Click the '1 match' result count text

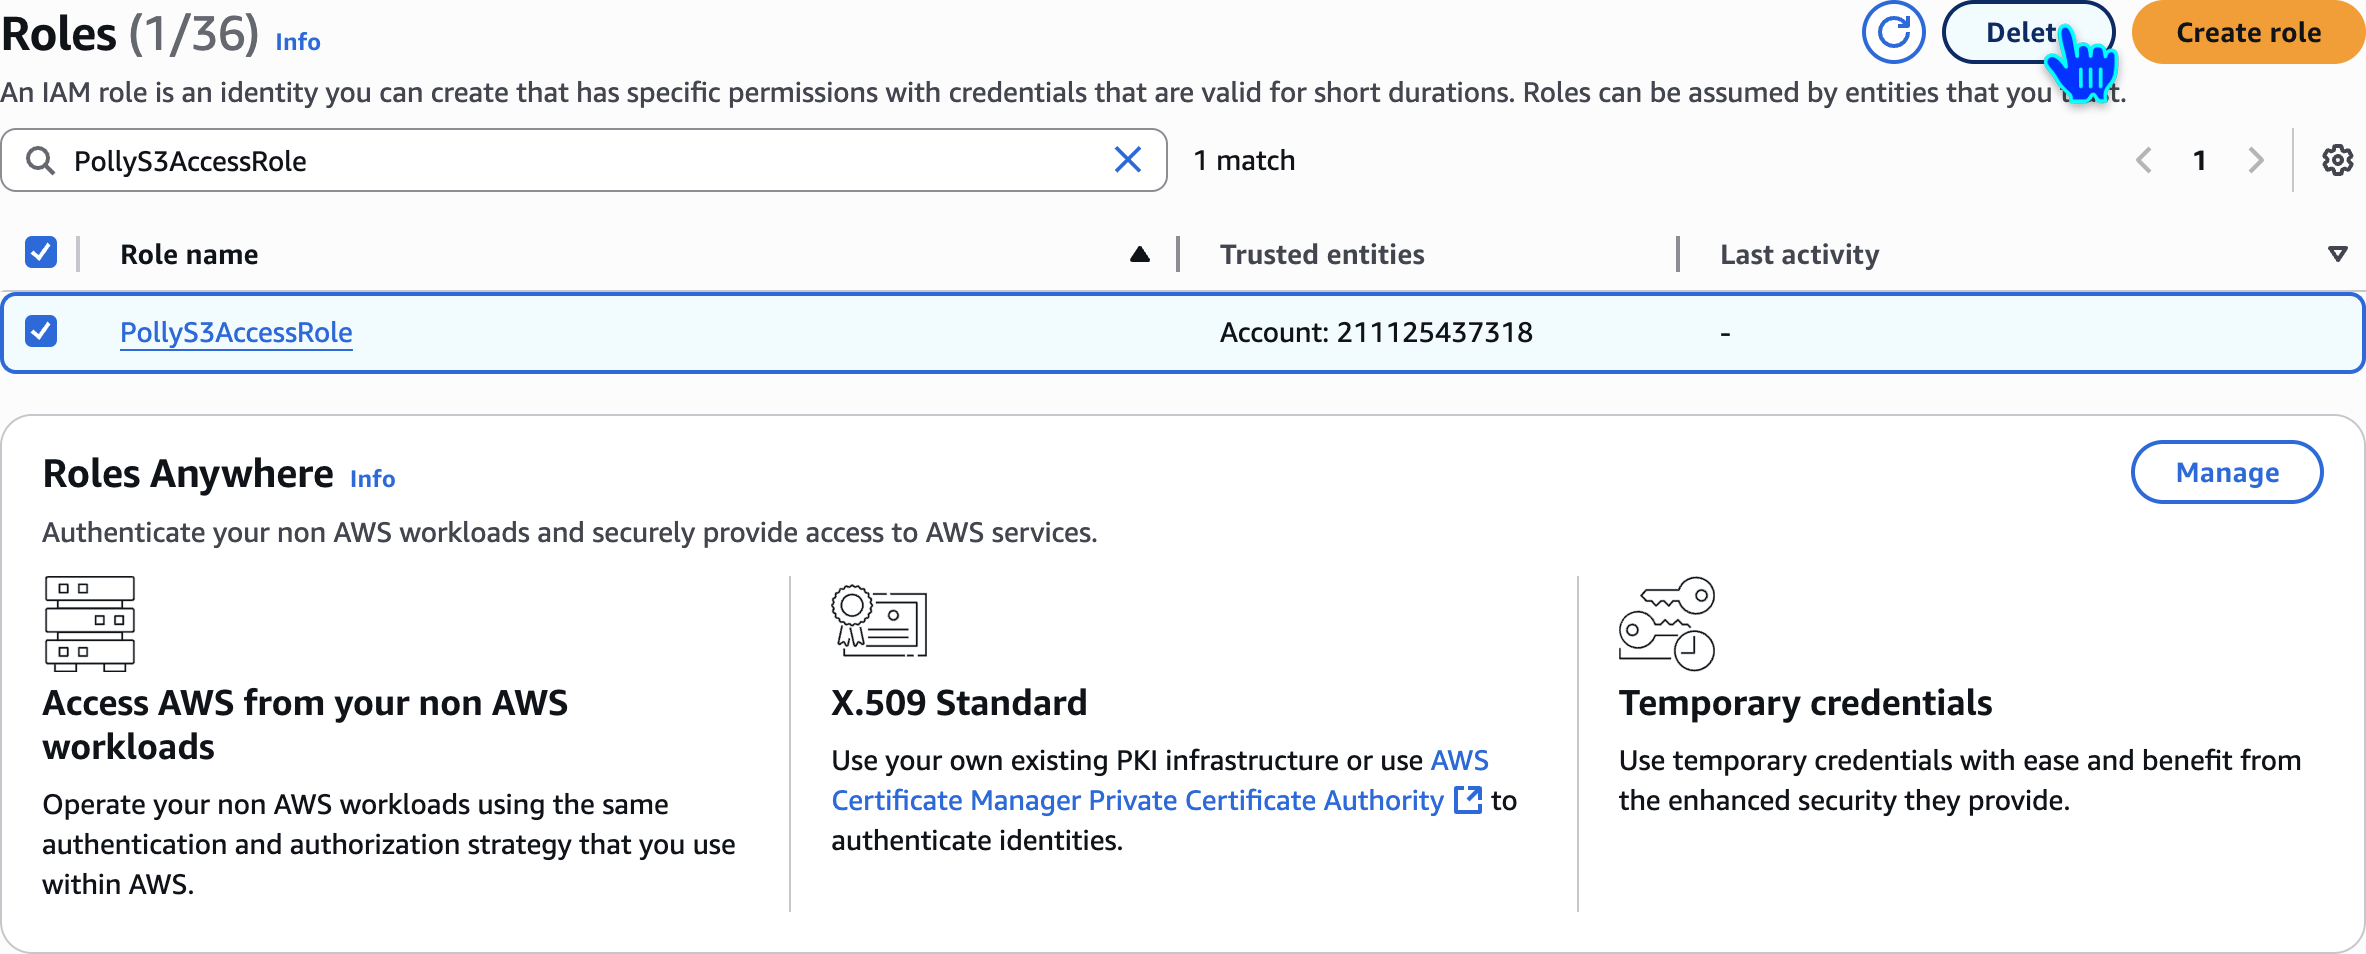point(1244,160)
